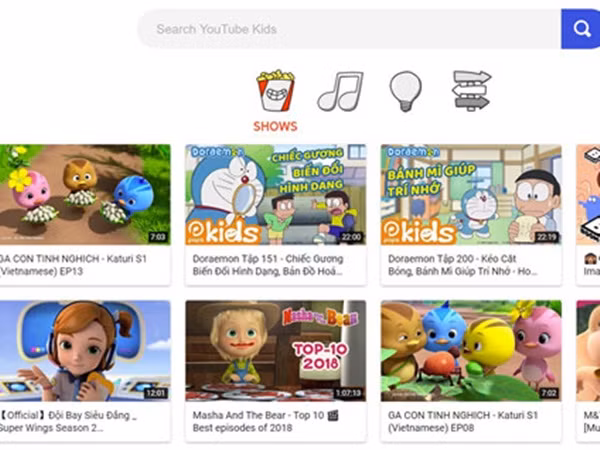600x450 pixels.
Task: Click the SHOWS label under popcorn
Action: tap(275, 126)
